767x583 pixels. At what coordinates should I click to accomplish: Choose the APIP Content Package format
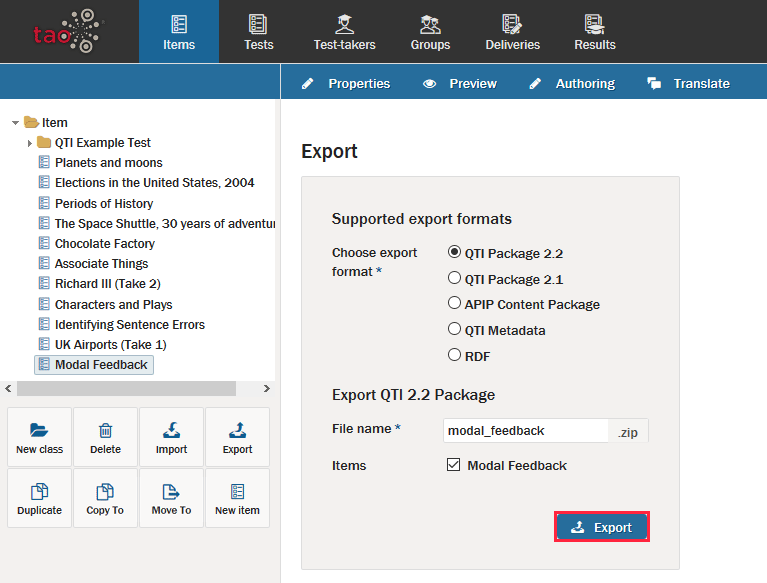tap(455, 304)
